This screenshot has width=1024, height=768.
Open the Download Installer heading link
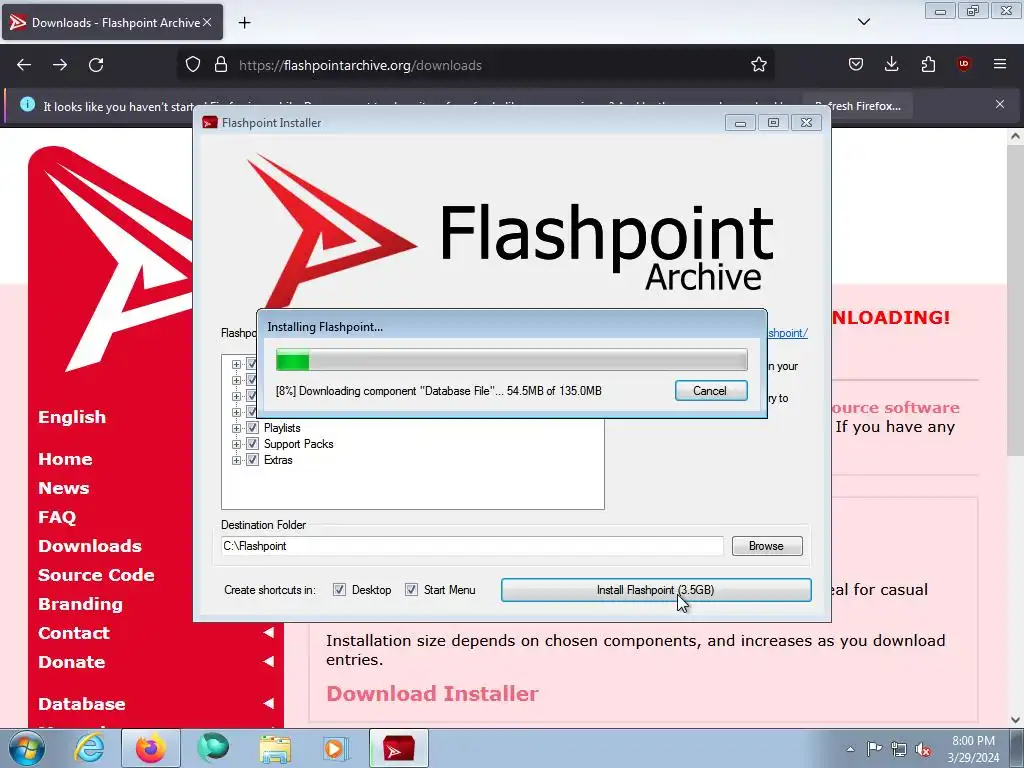coord(432,694)
